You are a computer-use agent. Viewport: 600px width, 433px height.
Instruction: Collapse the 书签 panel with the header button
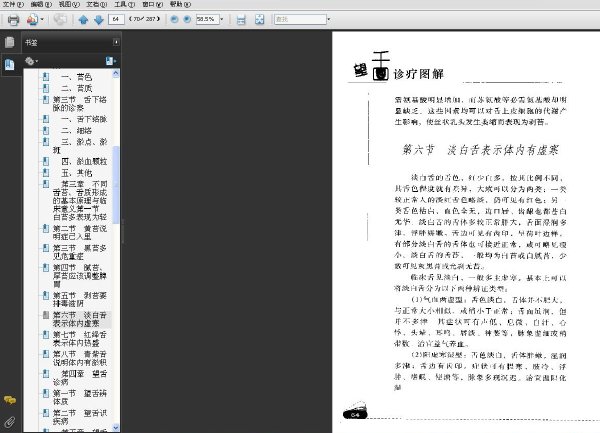pyautogui.click(x=116, y=42)
